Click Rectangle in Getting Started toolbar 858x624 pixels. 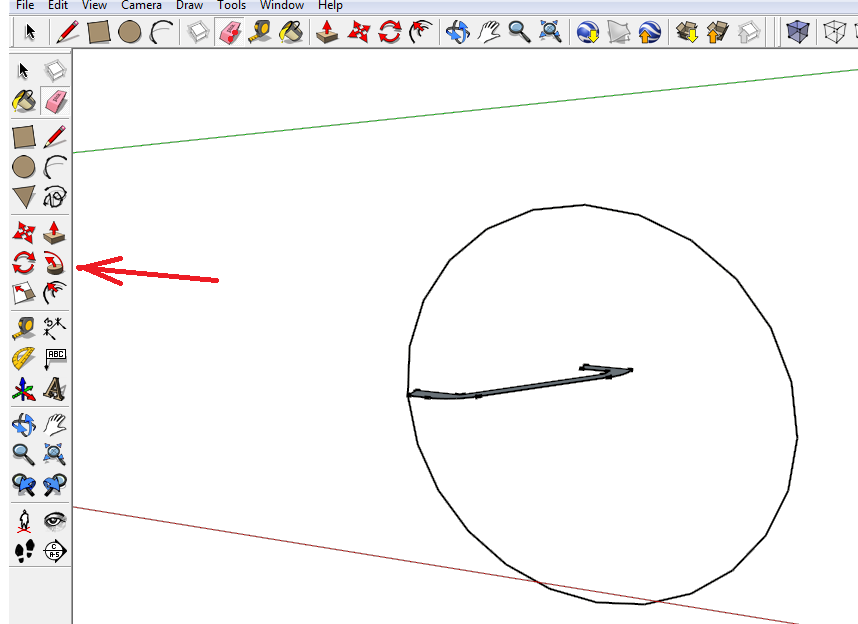(98, 32)
